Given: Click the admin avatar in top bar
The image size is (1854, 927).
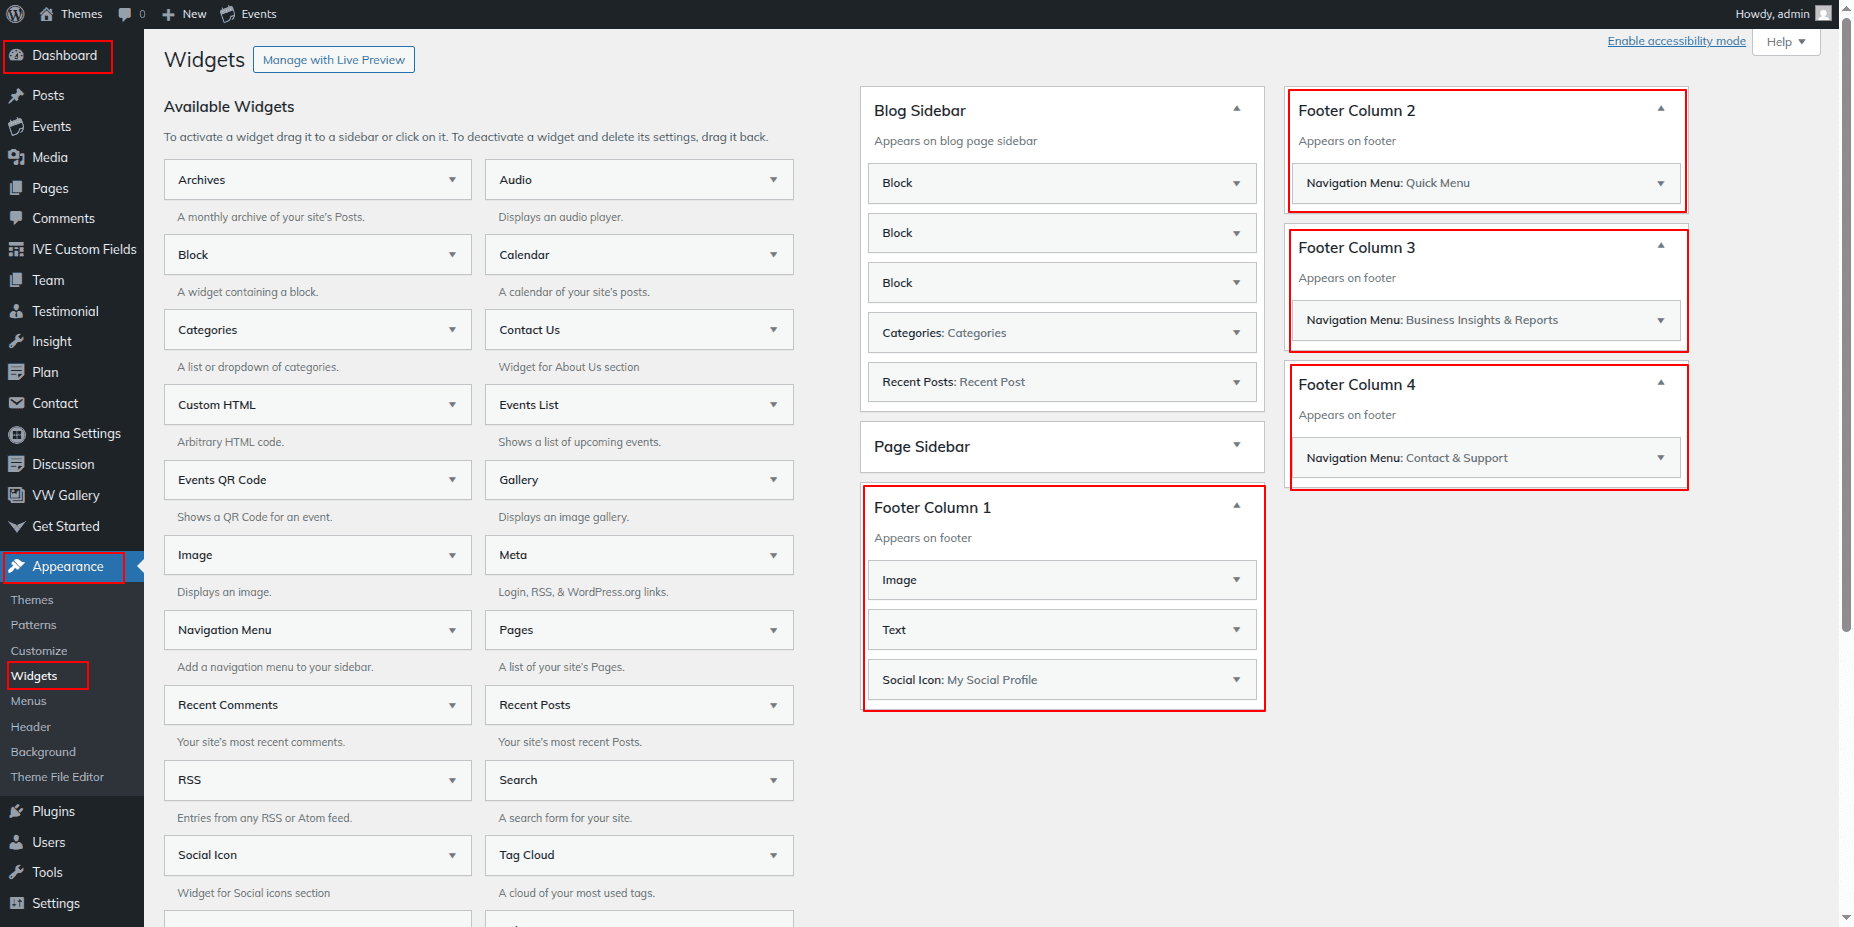Looking at the screenshot, I should pyautogui.click(x=1823, y=14).
